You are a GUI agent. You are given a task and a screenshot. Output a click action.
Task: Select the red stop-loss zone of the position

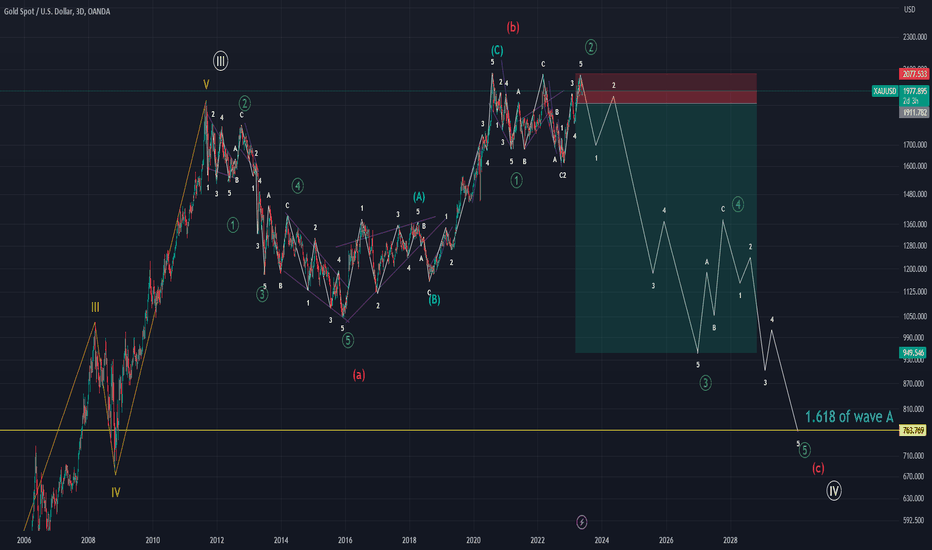[666, 88]
